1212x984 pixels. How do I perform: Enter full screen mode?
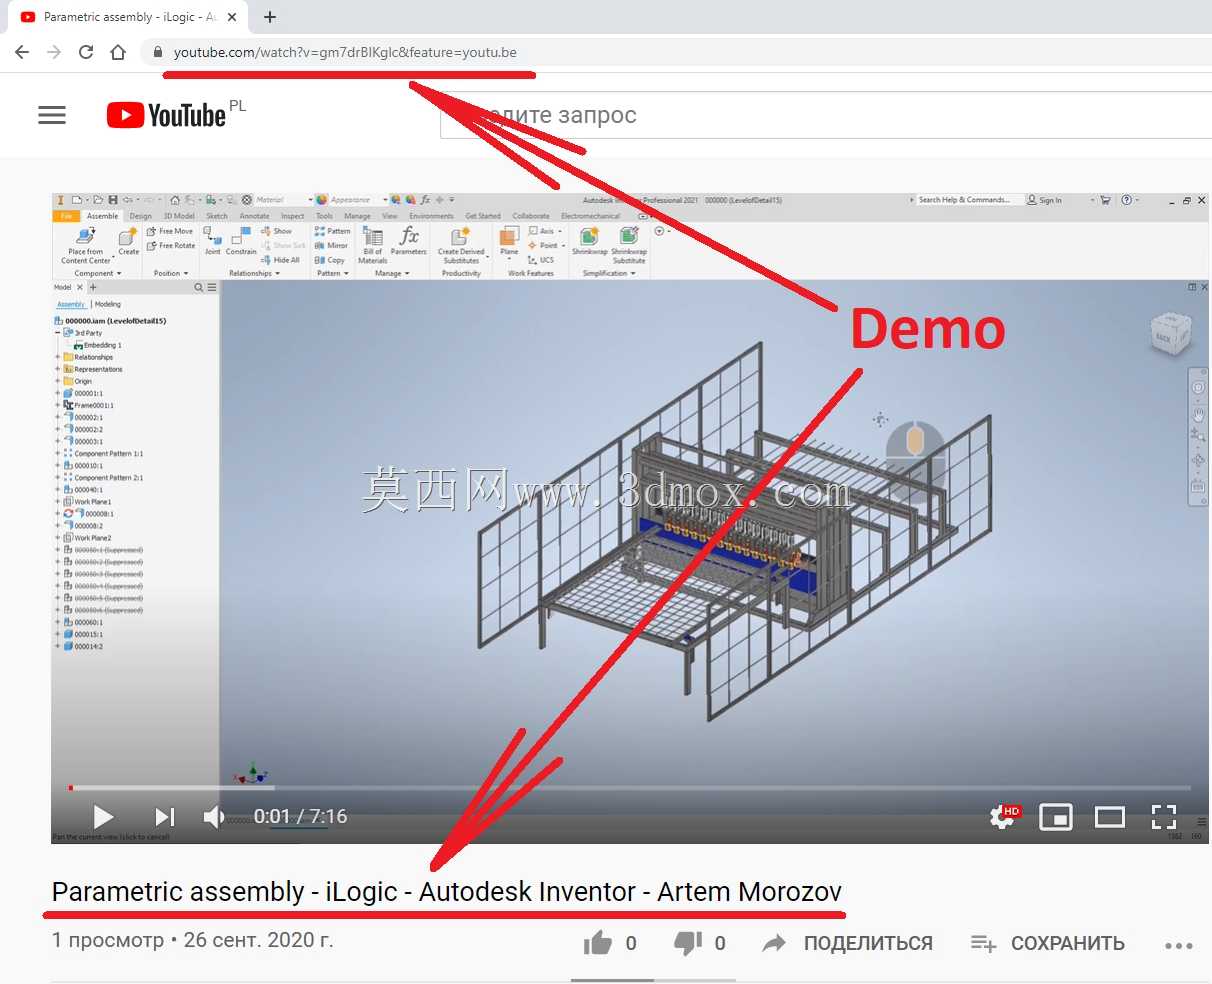[1164, 817]
